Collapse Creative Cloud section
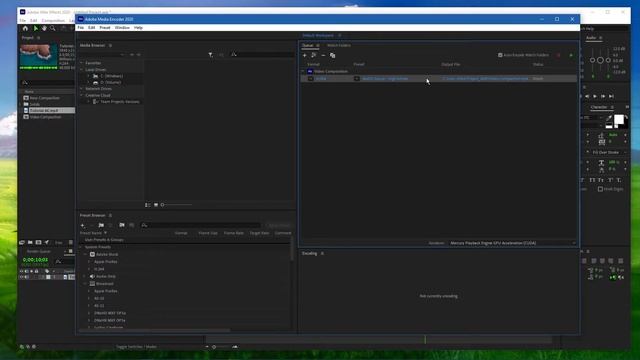Screen dimensions: 640x360 point(82,95)
